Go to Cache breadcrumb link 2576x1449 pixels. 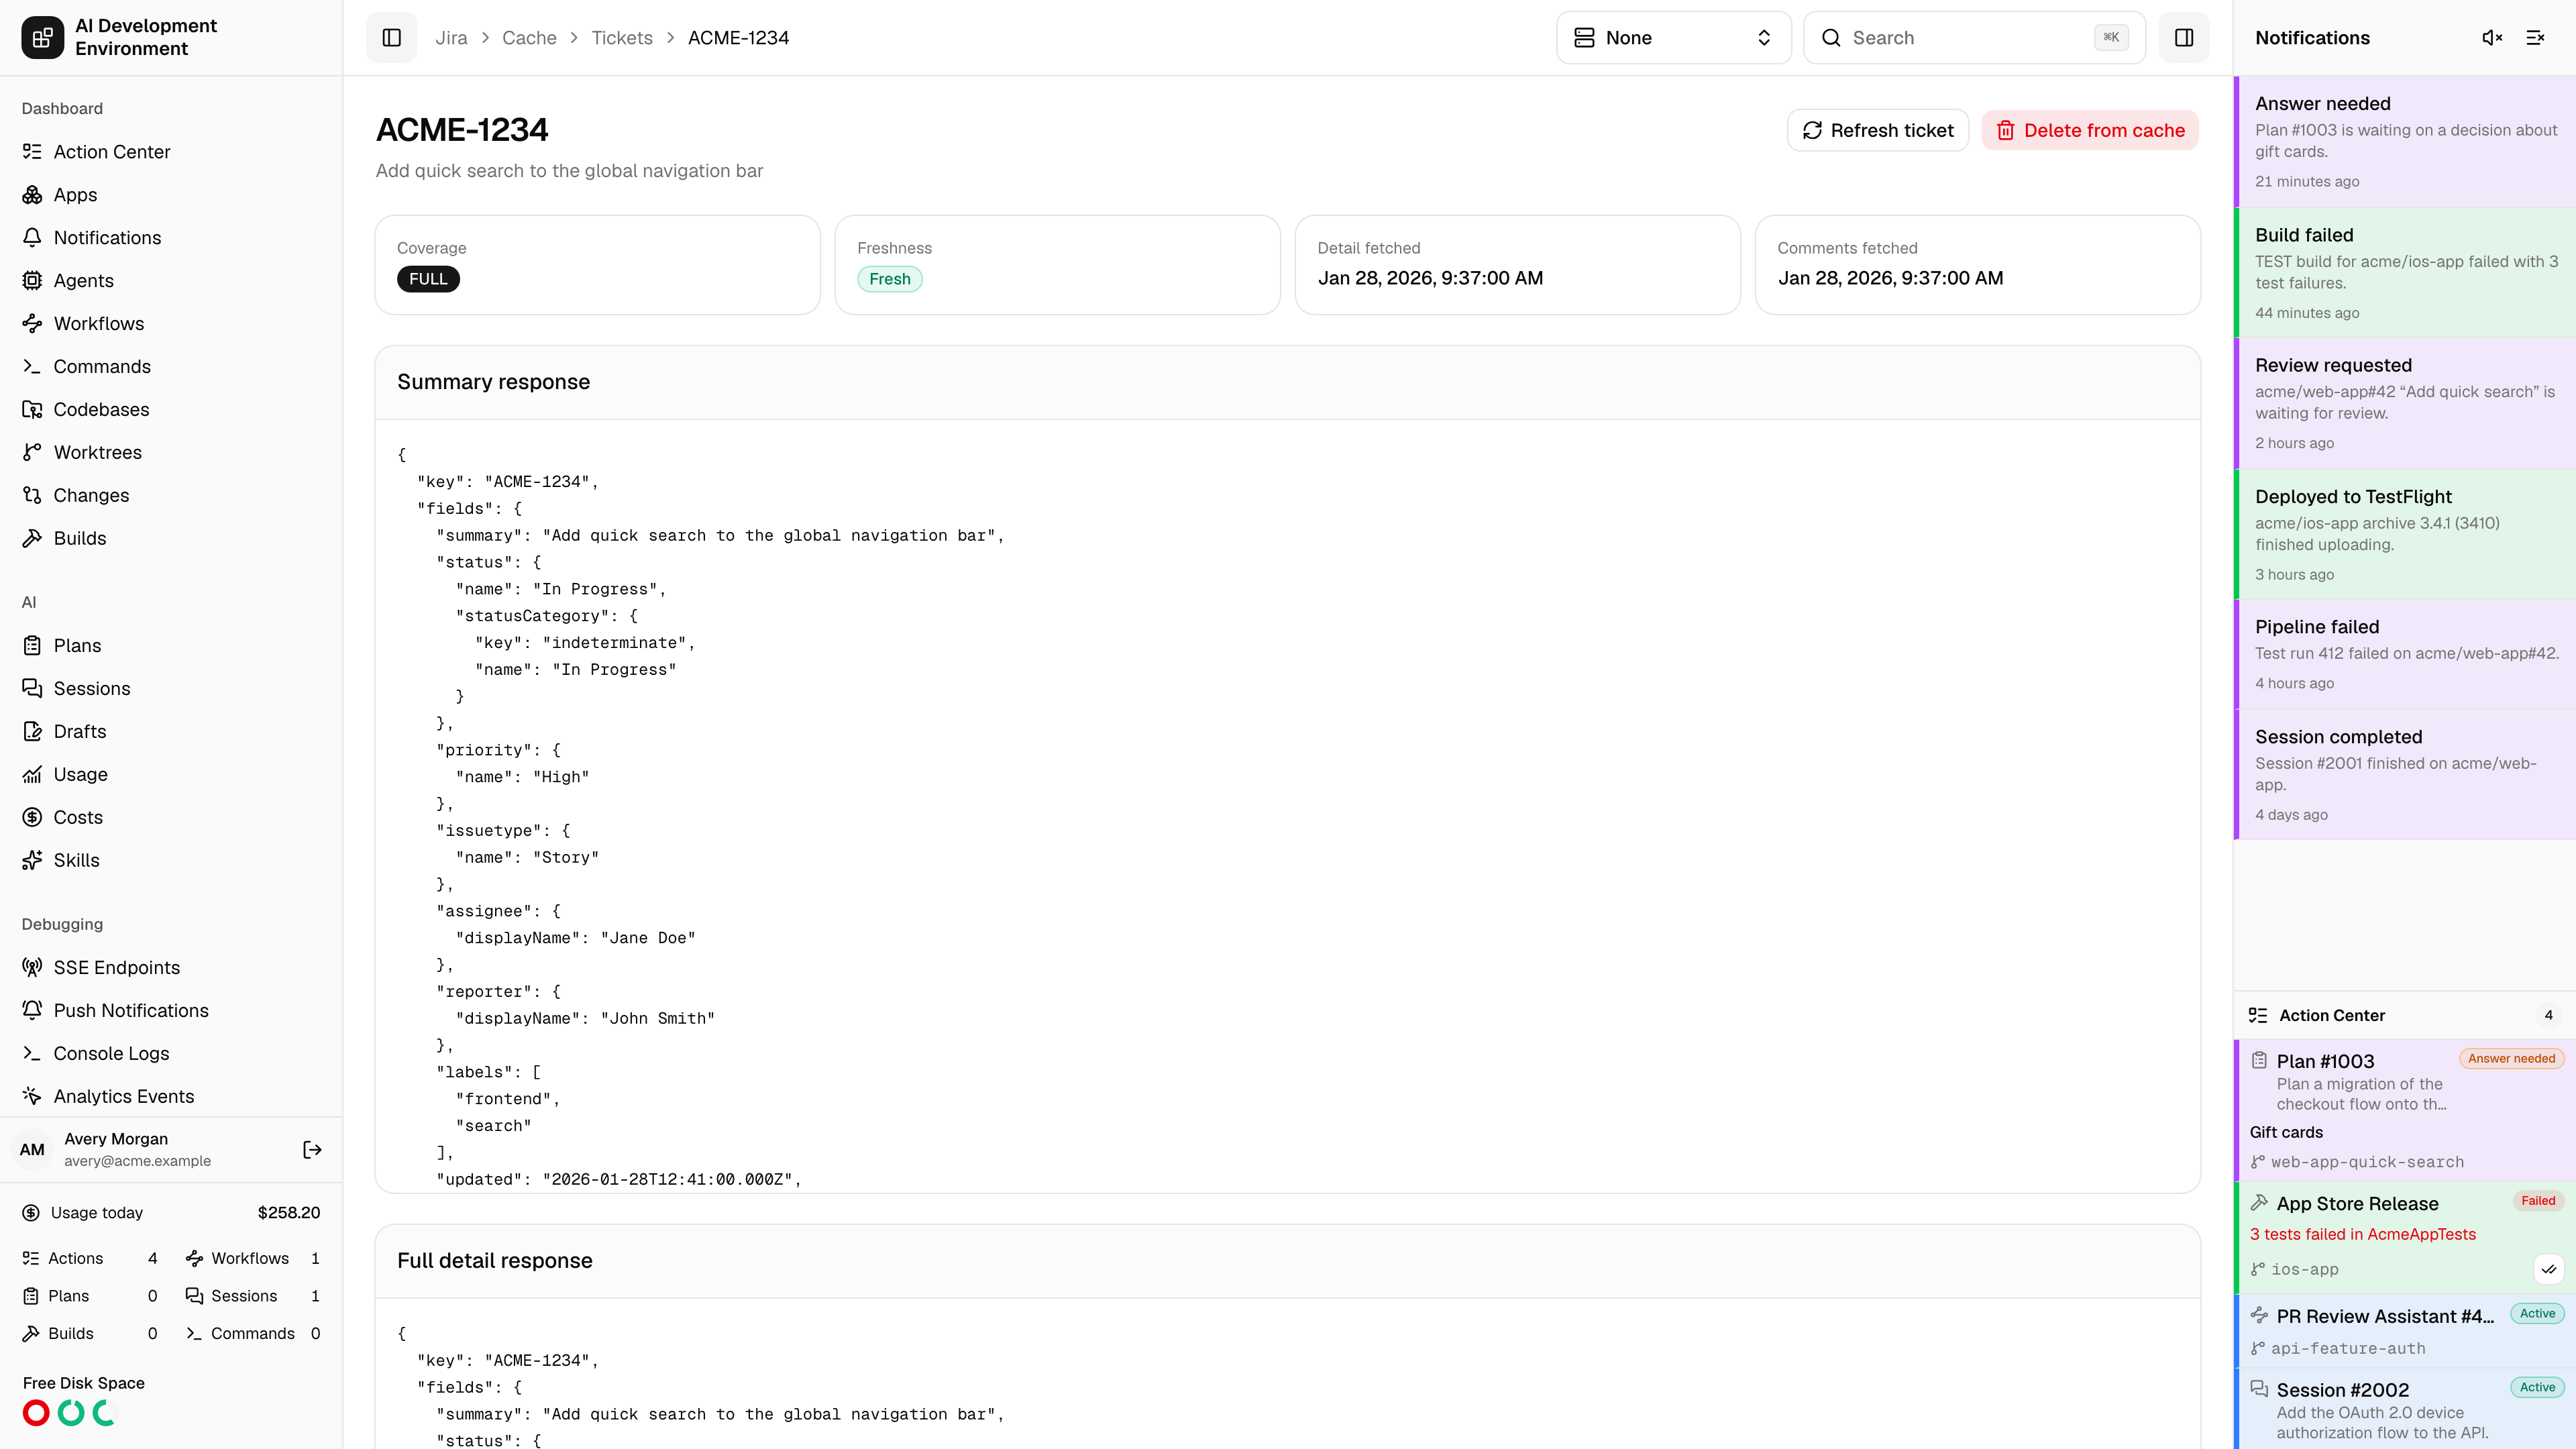point(529,38)
